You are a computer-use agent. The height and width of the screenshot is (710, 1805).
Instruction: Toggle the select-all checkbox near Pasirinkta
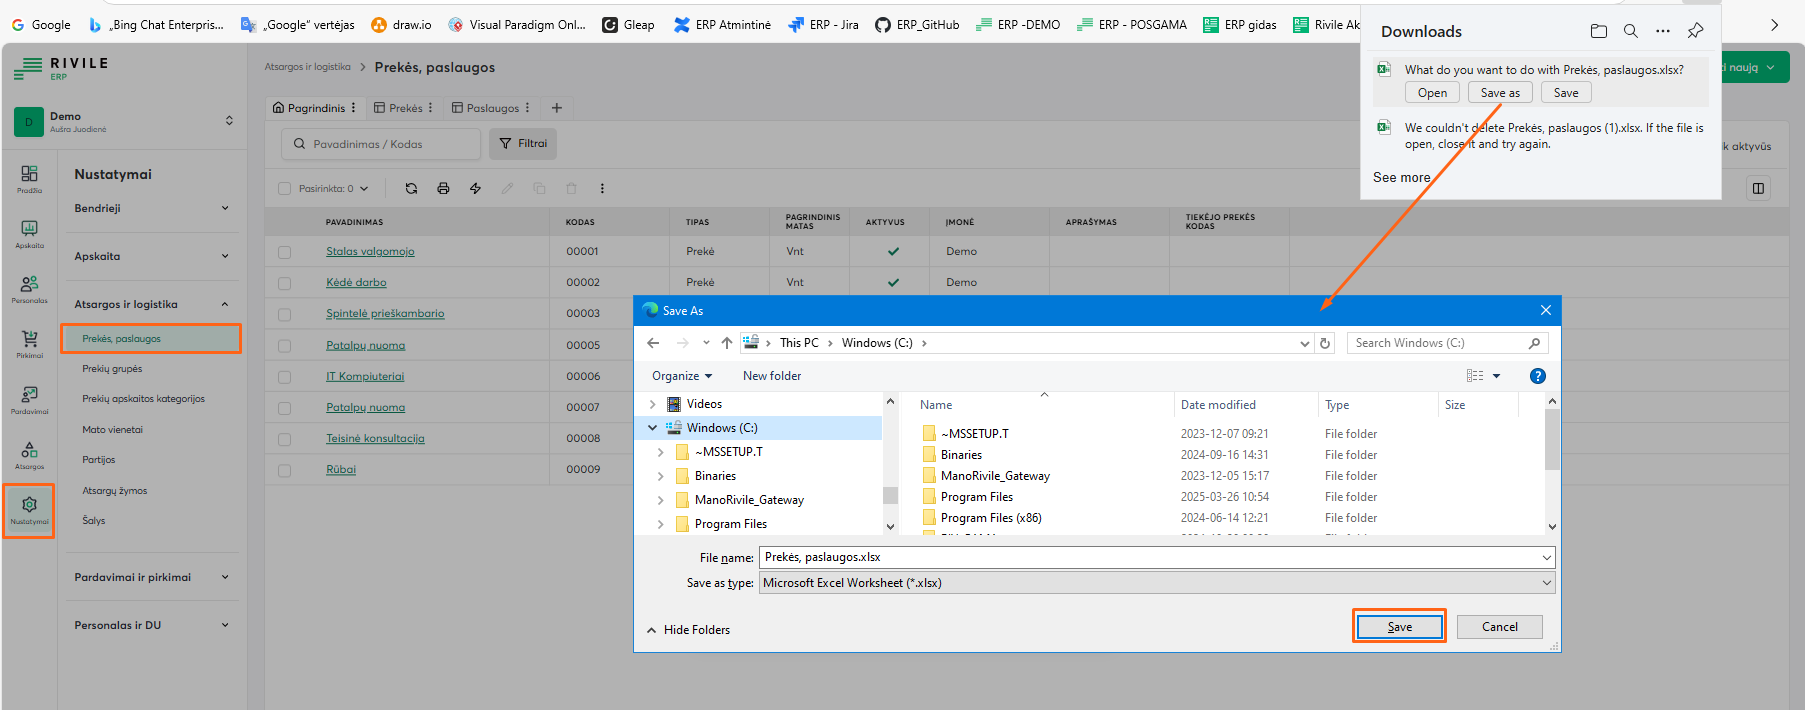pyautogui.click(x=285, y=188)
